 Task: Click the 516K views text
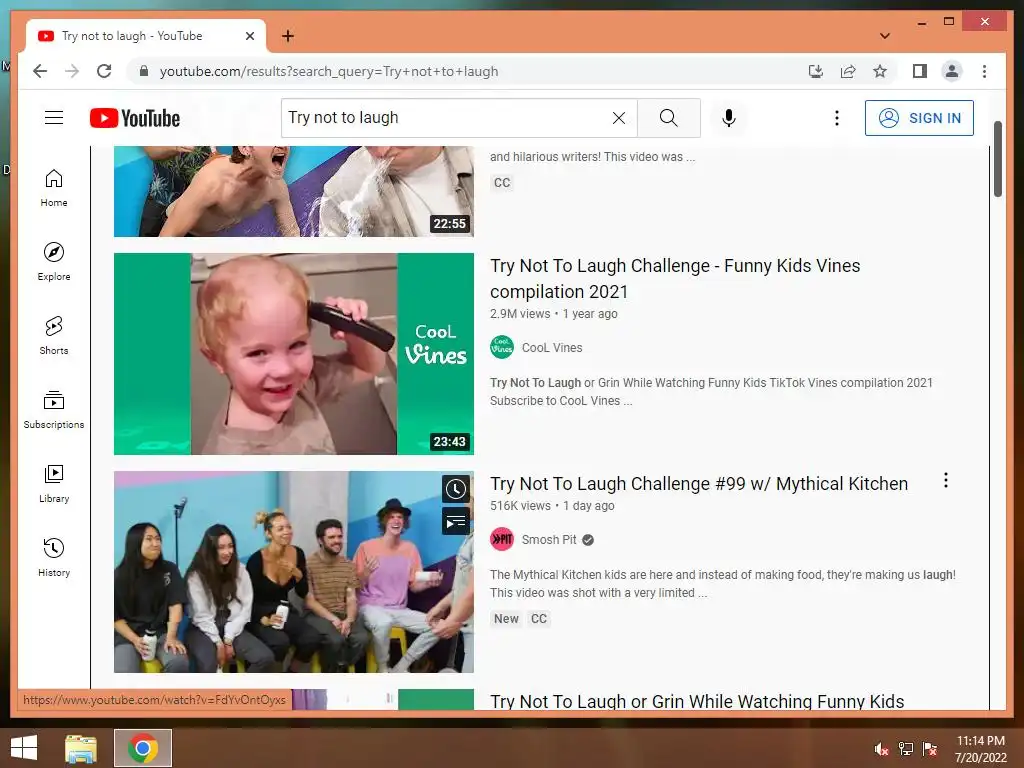click(x=520, y=505)
